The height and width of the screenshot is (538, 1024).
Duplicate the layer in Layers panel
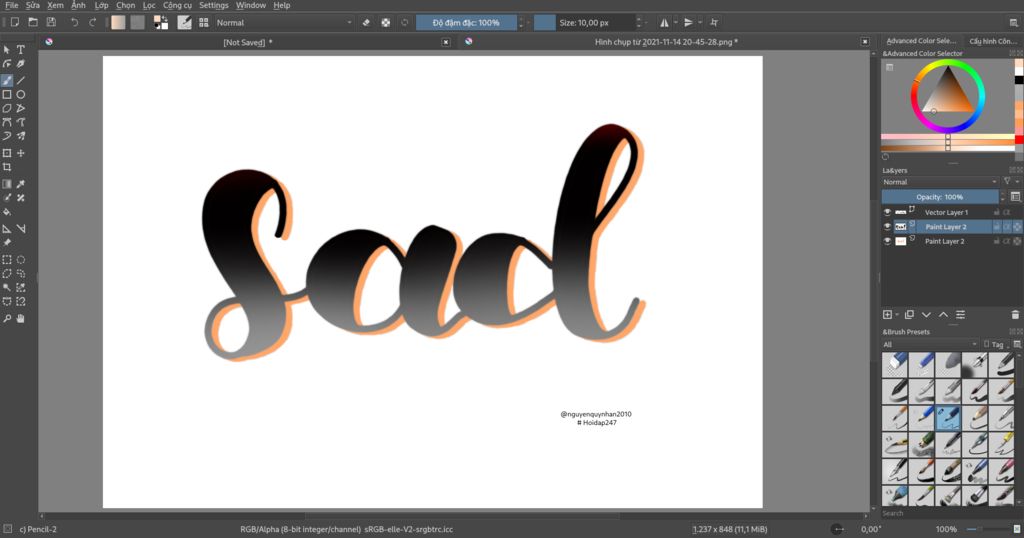pyautogui.click(x=909, y=315)
